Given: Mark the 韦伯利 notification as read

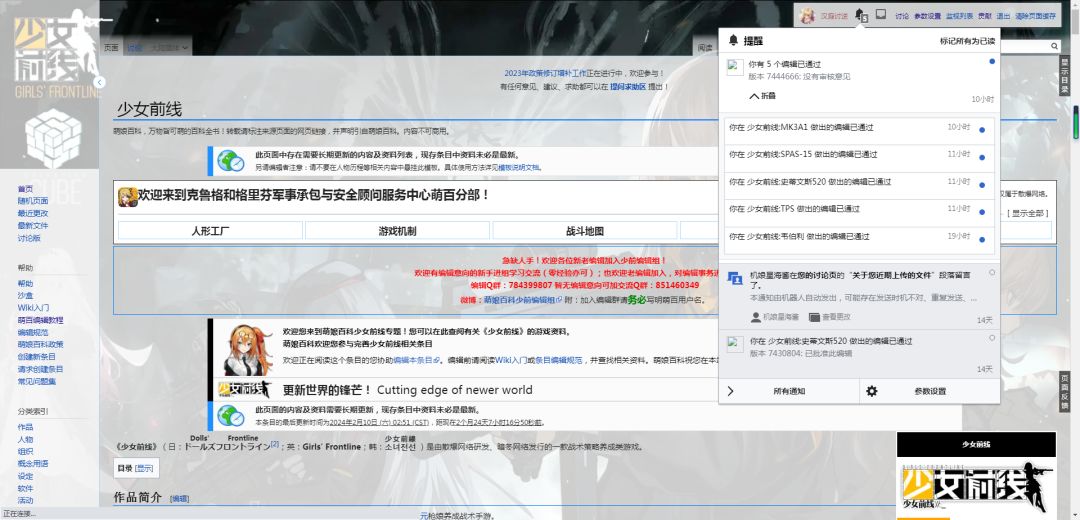Looking at the screenshot, I should click(x=982, y=240).
